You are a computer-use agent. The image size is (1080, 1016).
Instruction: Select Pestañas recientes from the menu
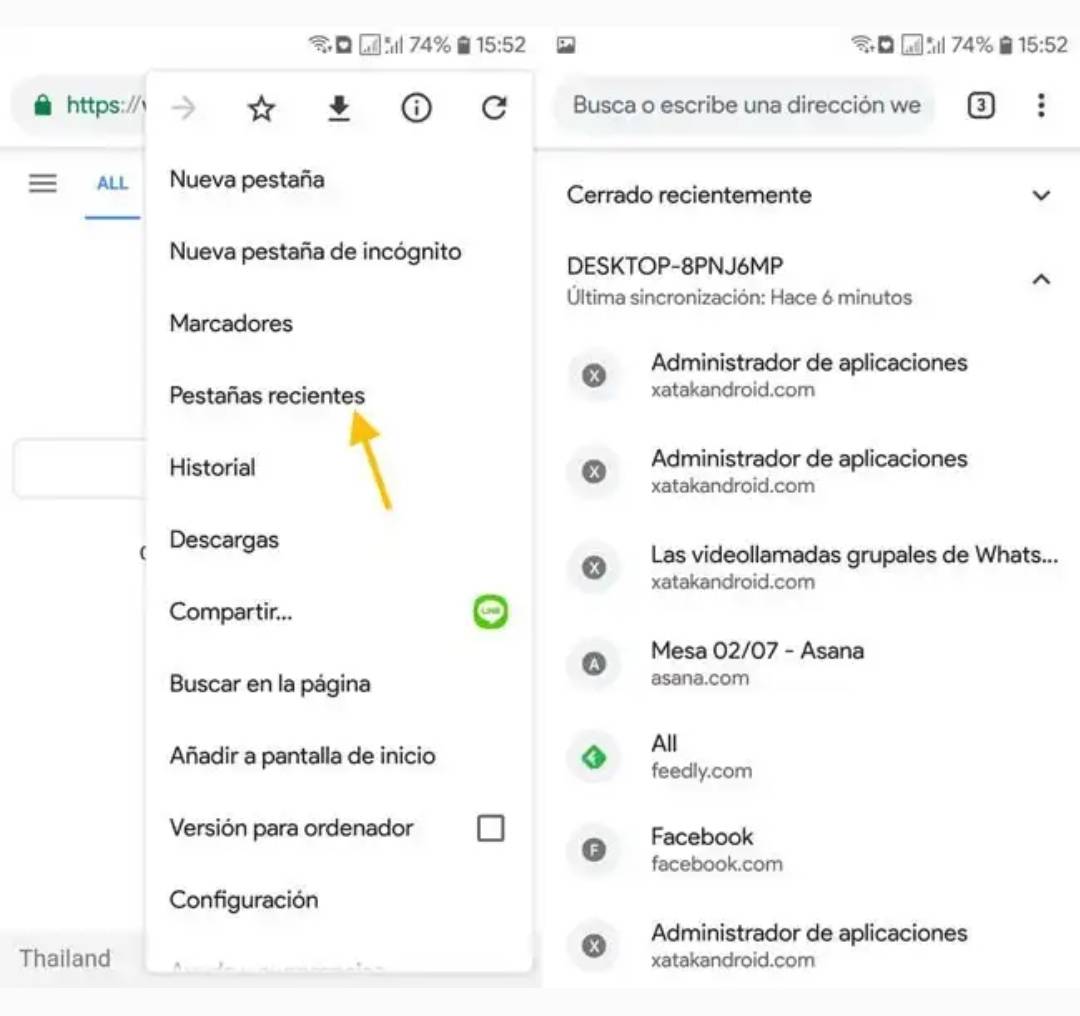click(267, 395)
